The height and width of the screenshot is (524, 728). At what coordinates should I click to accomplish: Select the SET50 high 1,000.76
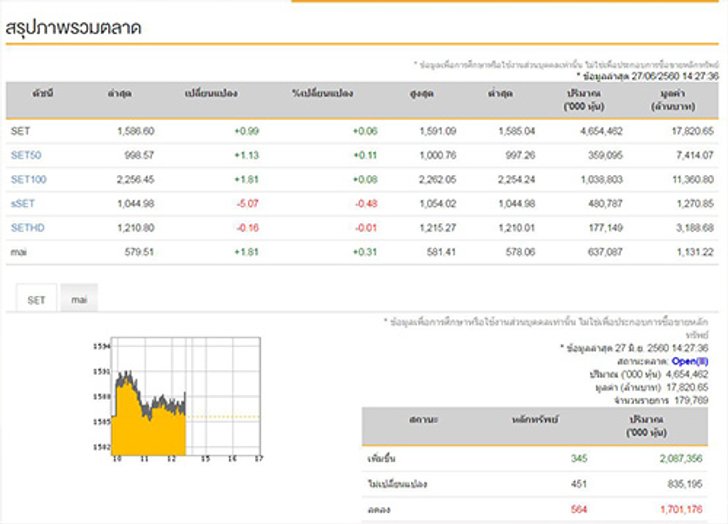pos(438,155)
